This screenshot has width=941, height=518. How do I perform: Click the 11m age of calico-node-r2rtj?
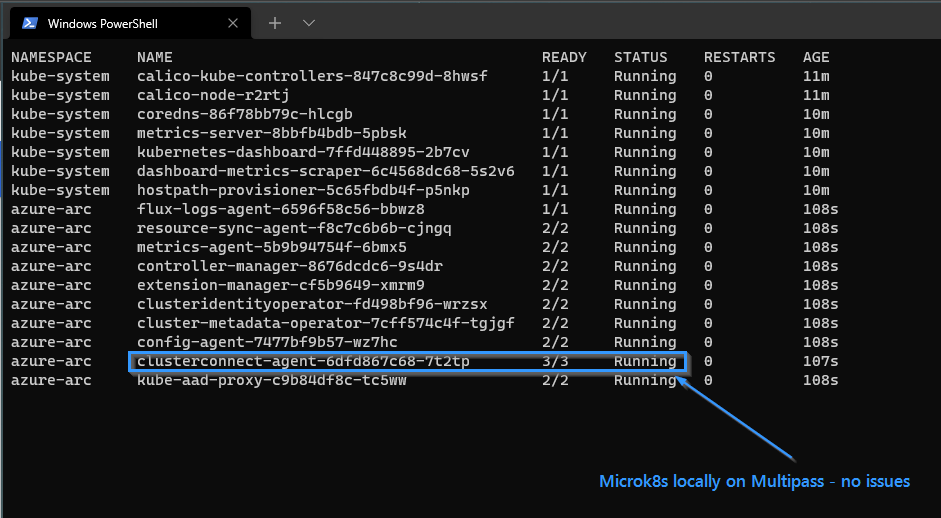[816, 95]
